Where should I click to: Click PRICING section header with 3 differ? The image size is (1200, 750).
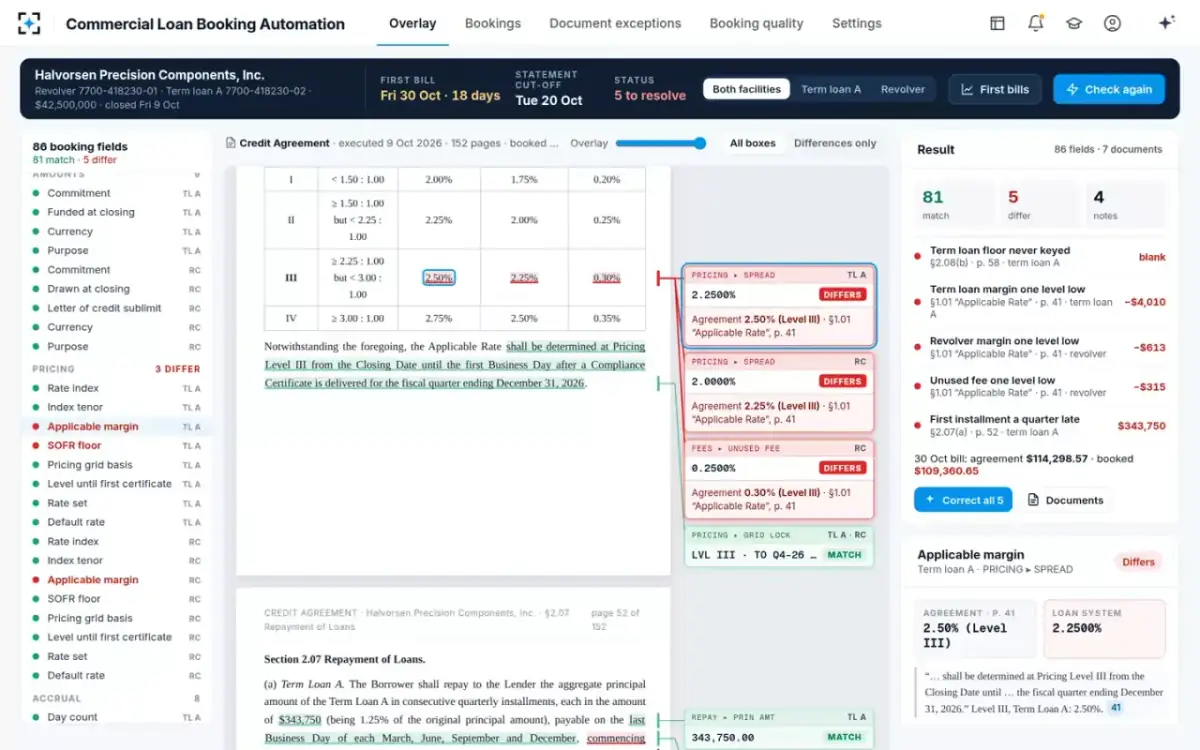(x=117, y=369)
